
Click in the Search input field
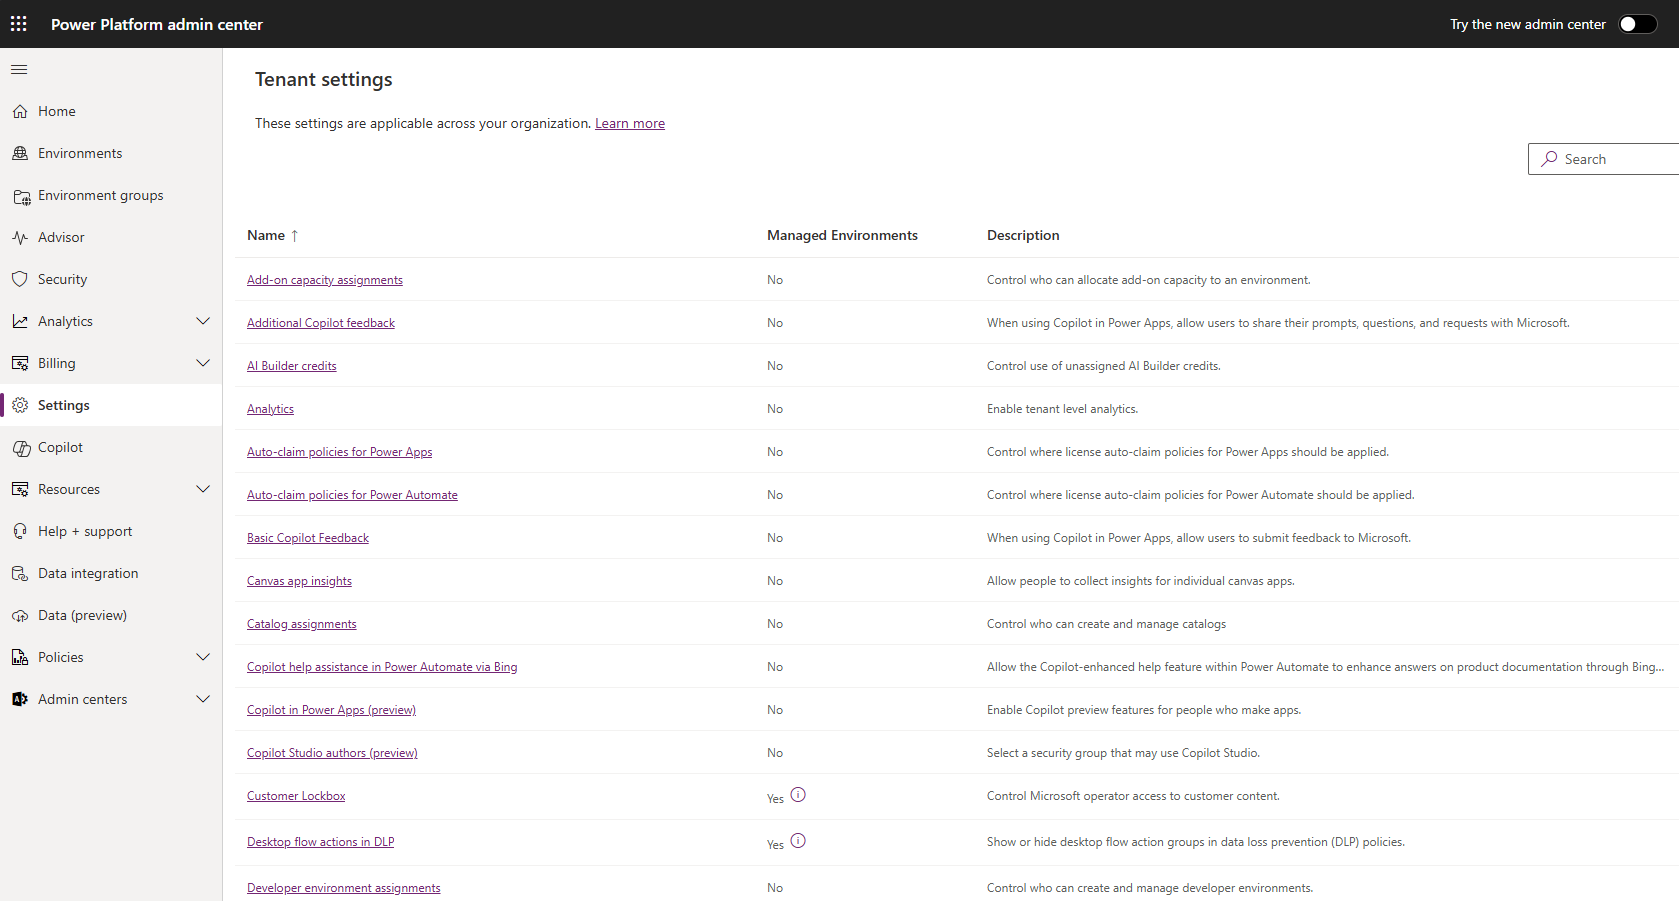tap(1604, 159)
